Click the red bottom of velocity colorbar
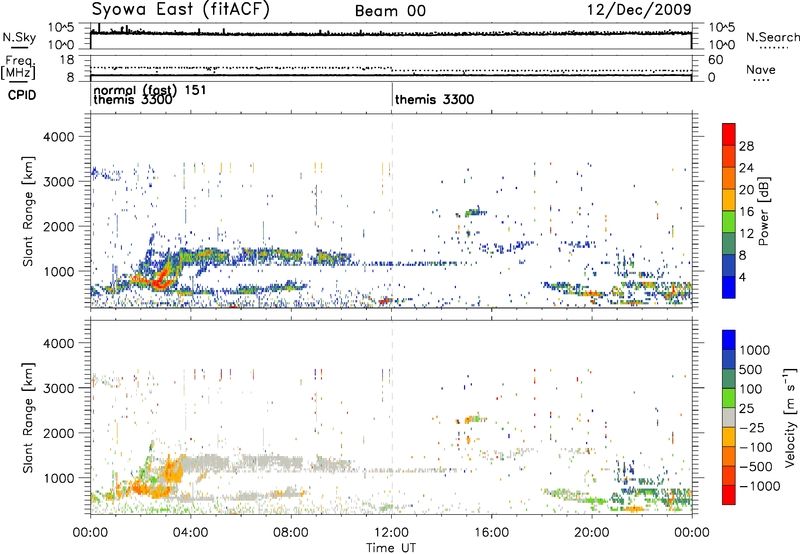The image size is (800, 554). [x=729, y=495]
